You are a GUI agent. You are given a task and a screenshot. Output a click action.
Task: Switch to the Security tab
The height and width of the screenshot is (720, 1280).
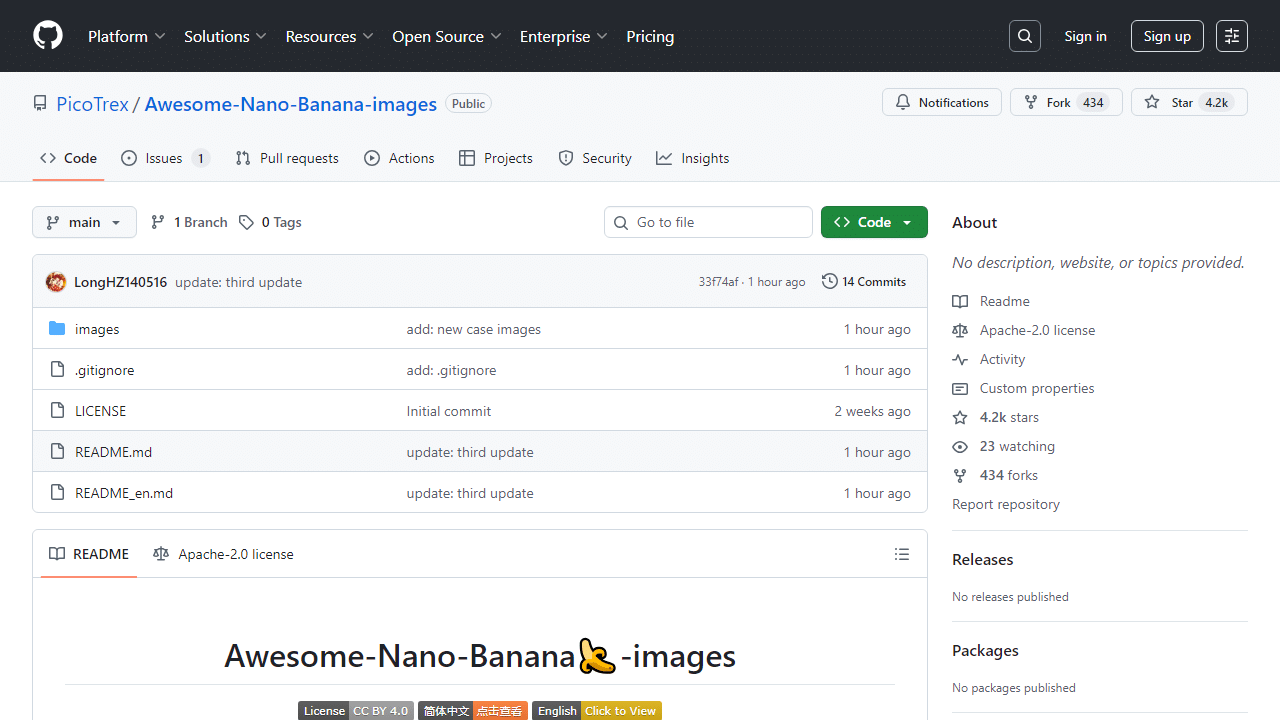595,158
